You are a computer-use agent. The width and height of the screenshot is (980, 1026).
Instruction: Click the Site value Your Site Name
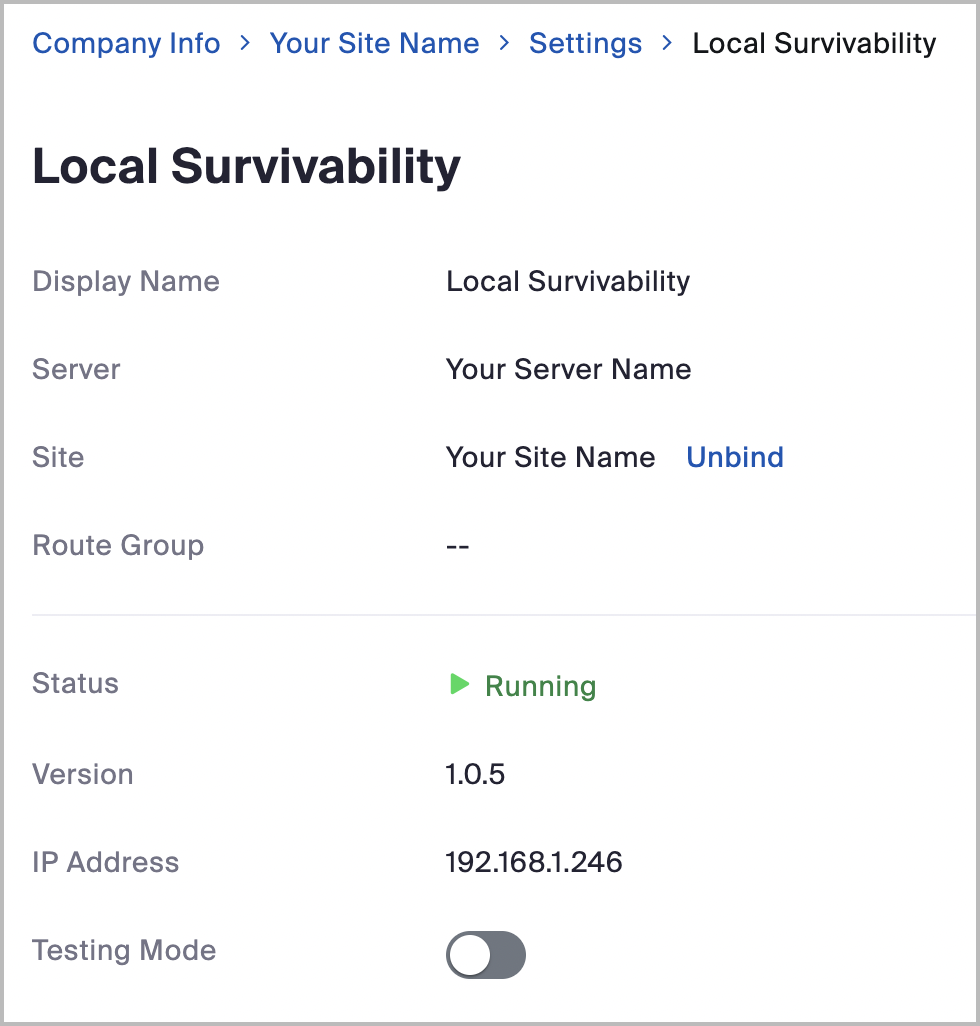550,457
